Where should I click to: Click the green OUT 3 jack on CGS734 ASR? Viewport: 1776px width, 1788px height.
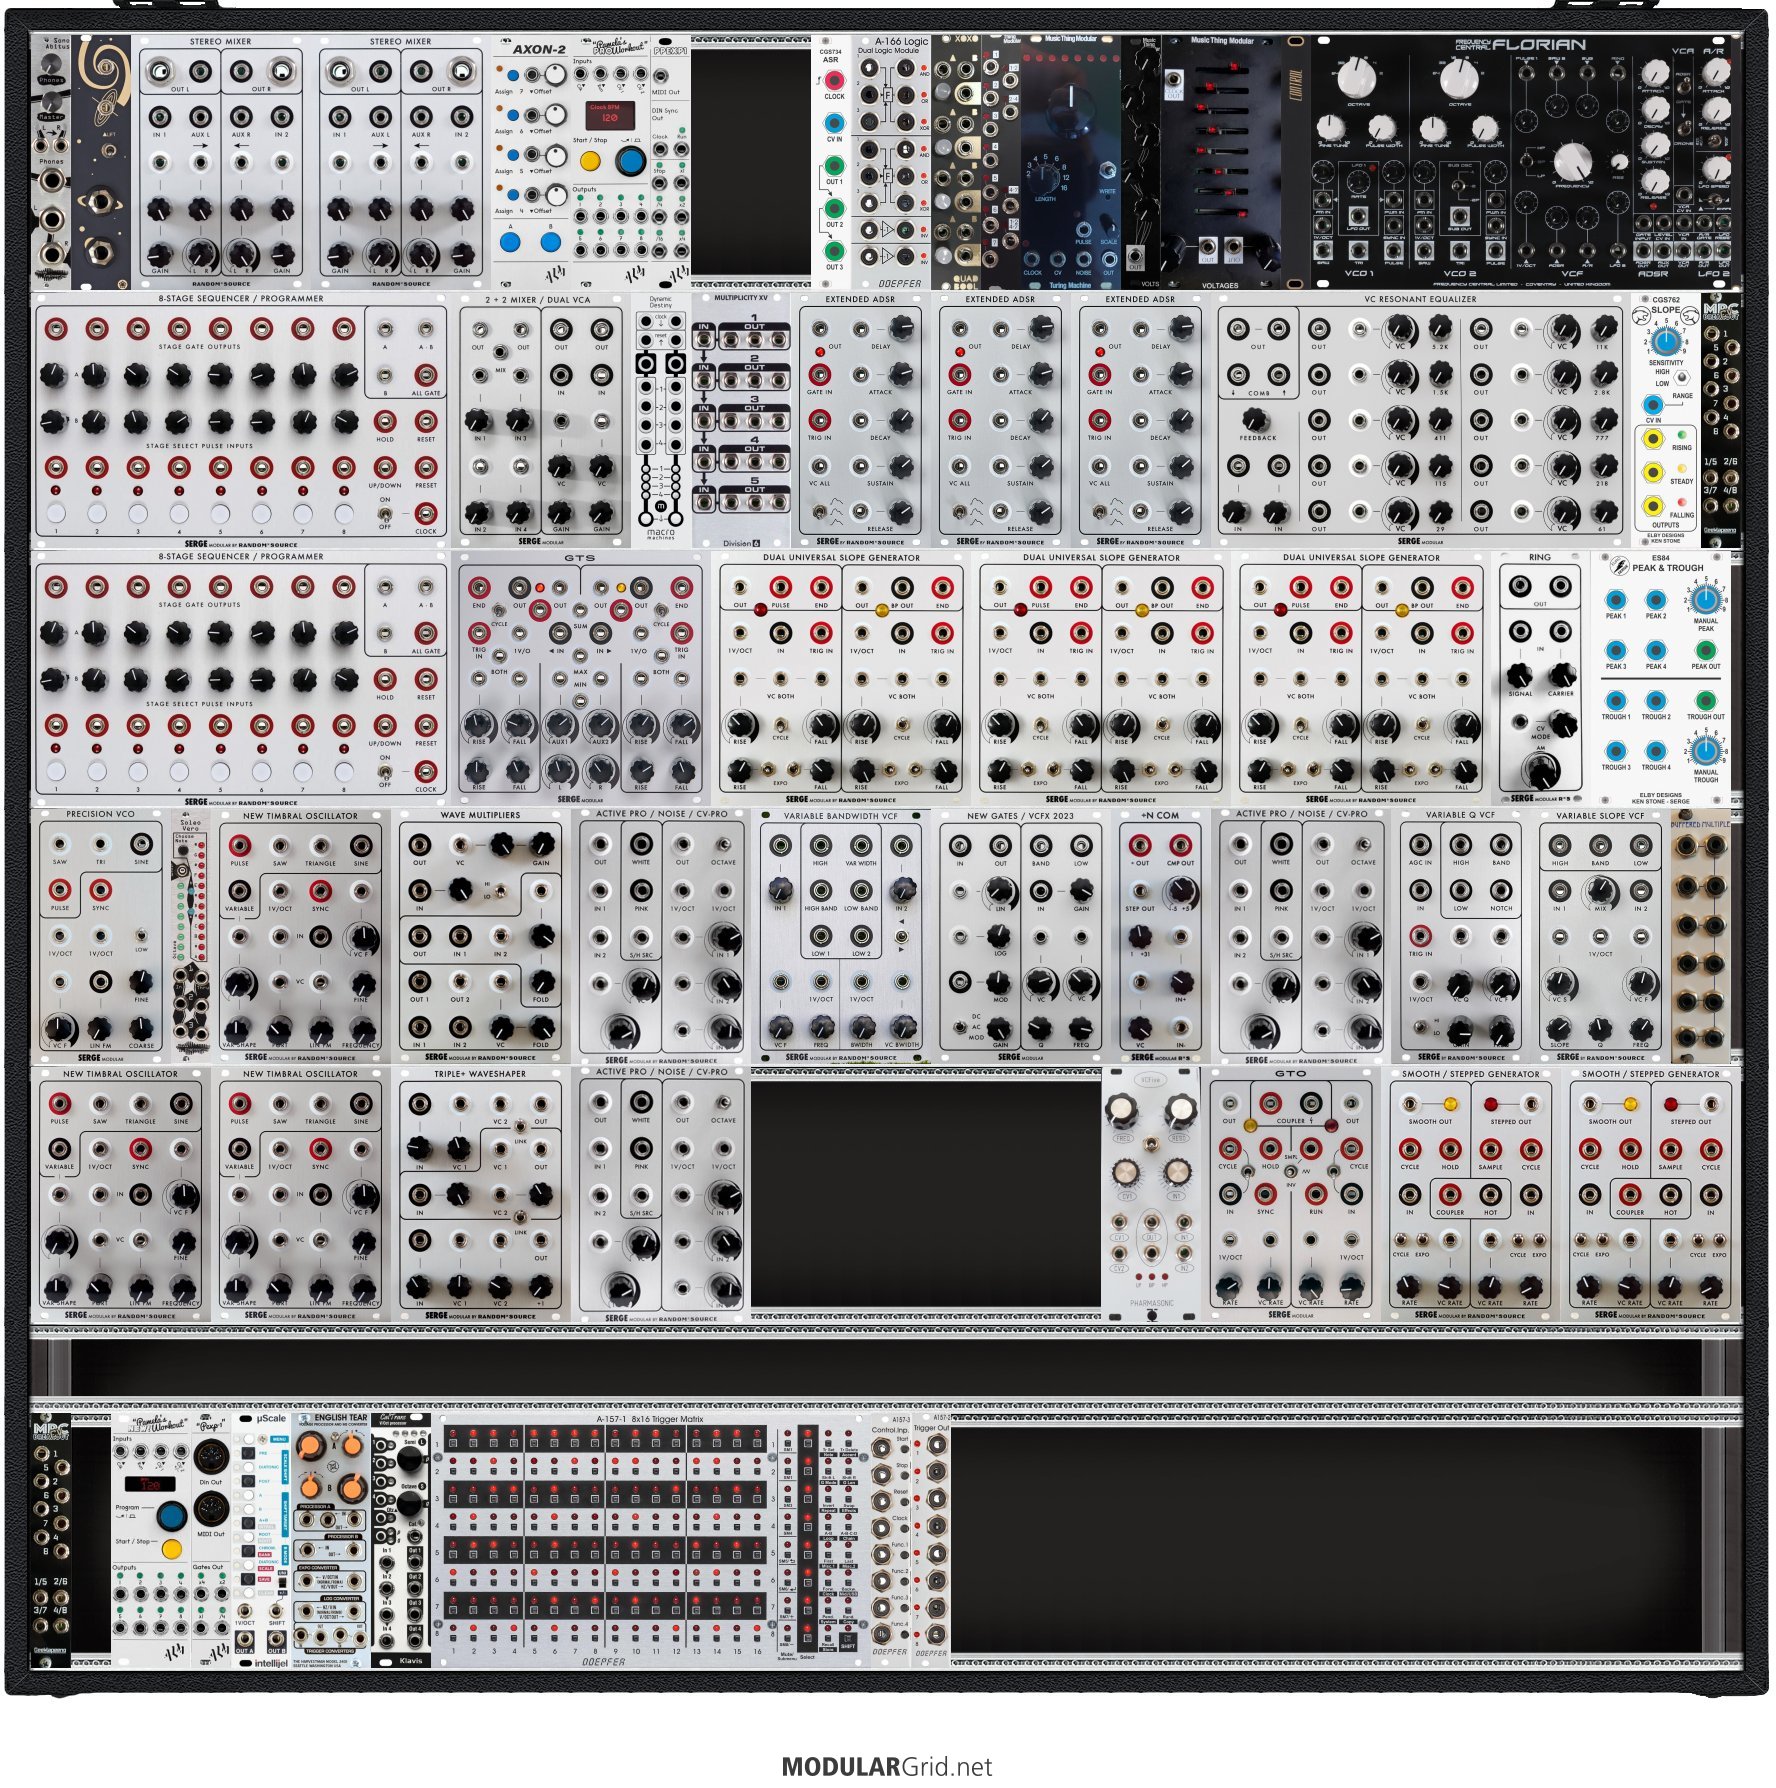coord(833,250)
